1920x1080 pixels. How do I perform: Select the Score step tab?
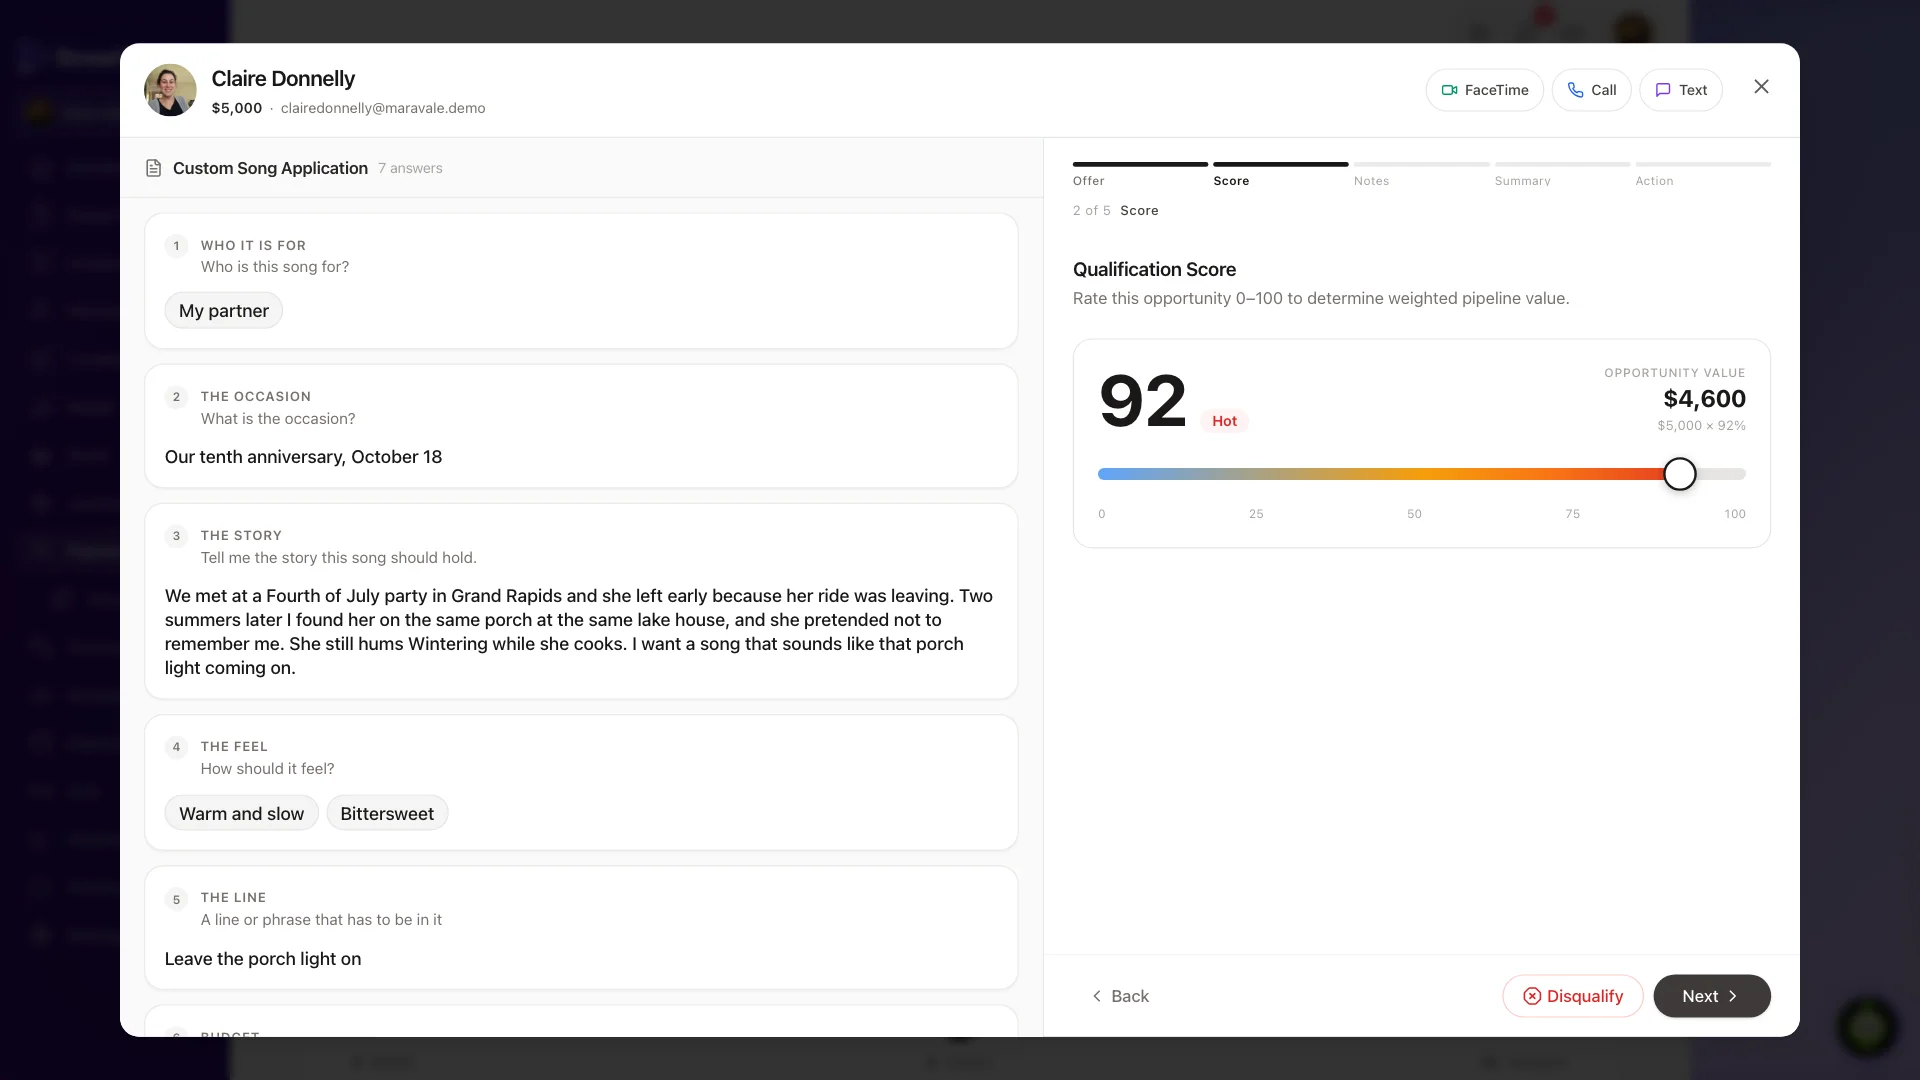1280,174
